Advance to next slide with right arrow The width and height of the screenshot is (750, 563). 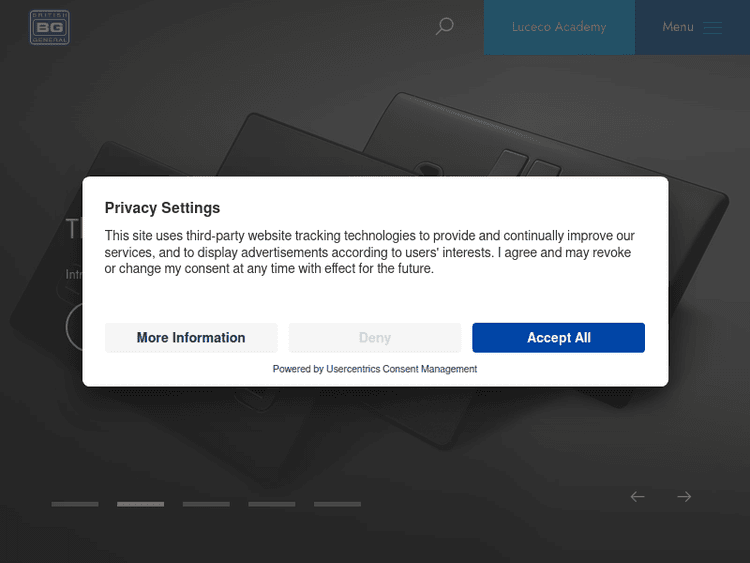(684, 497)
